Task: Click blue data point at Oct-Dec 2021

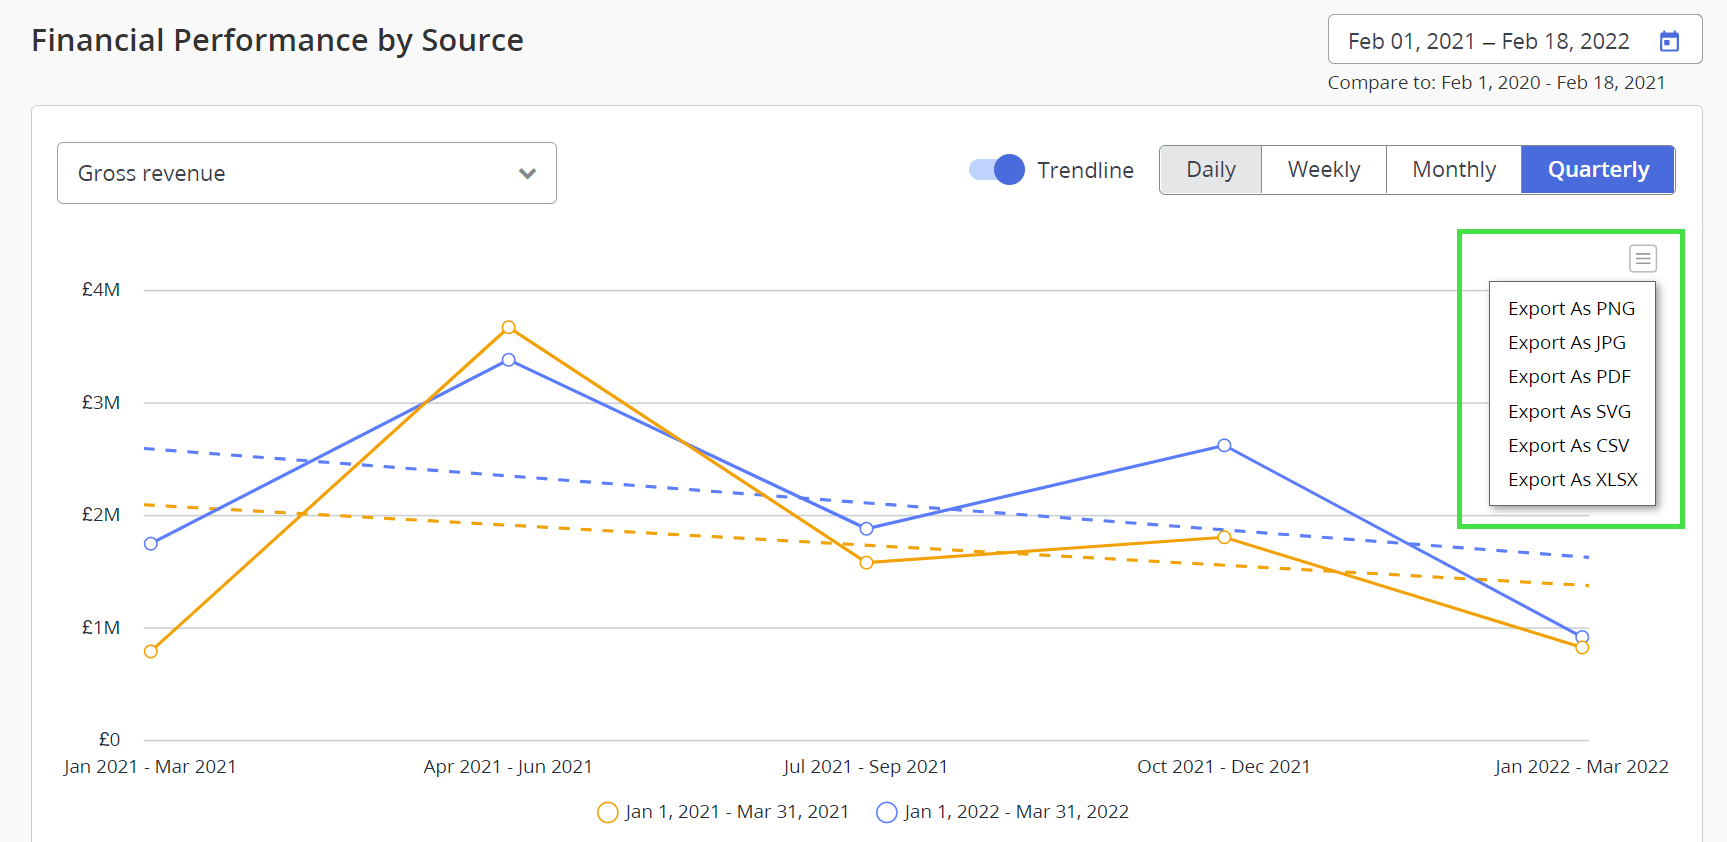Action: click(1224, 446)
